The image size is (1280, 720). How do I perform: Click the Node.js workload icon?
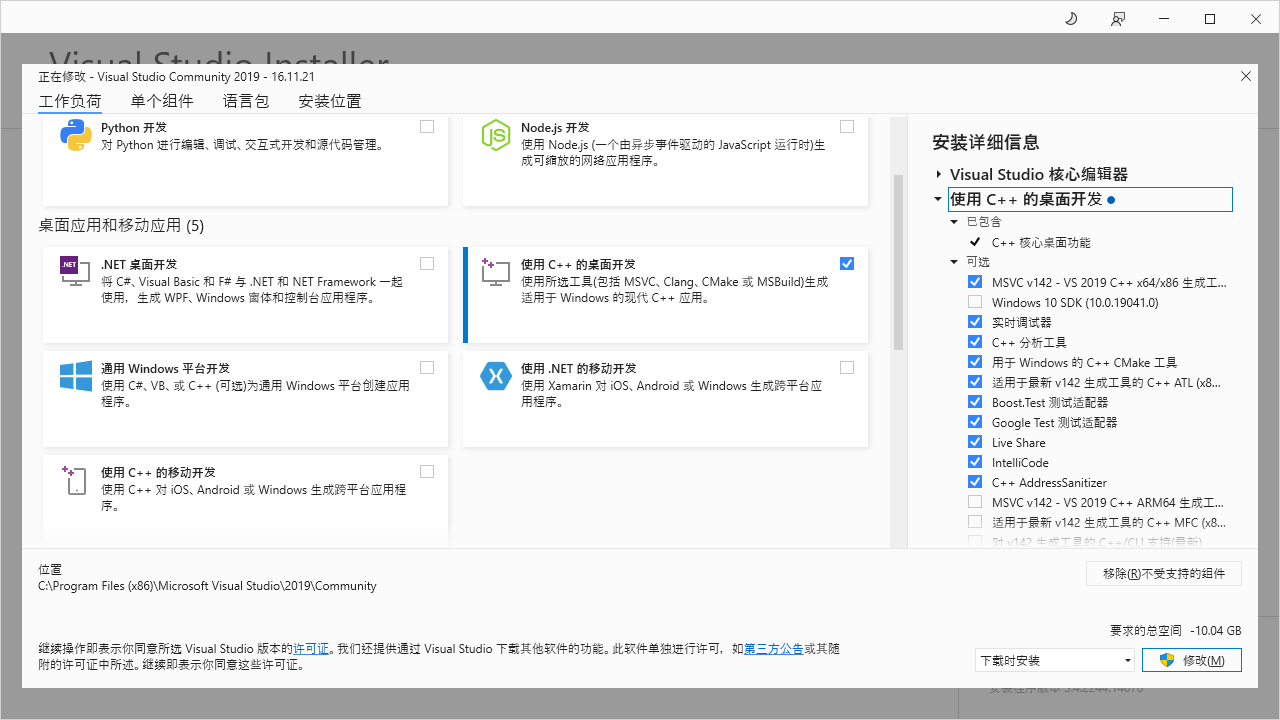pyautogui.click(x=496, y=135)
